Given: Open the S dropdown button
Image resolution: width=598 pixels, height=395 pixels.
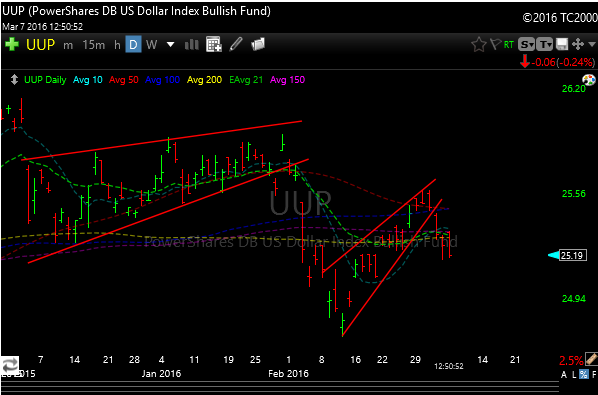Looking at the screenshot, I should 526,45.
